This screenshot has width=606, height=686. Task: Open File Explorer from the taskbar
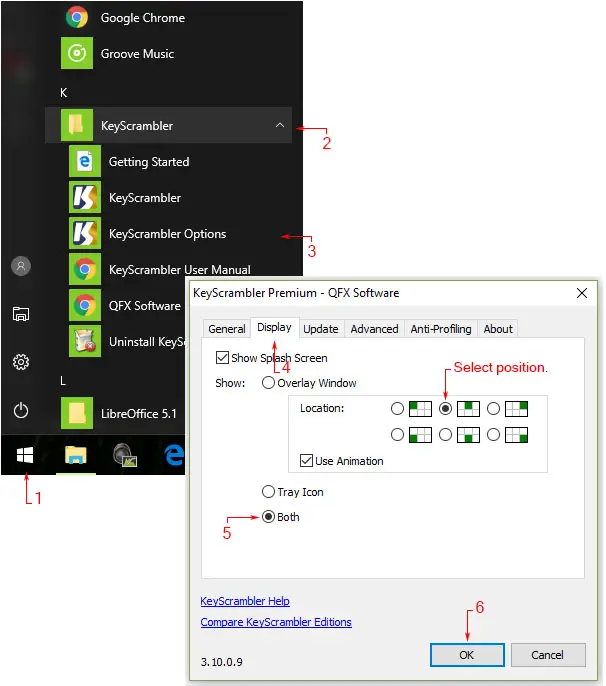[x=76, y=455]
